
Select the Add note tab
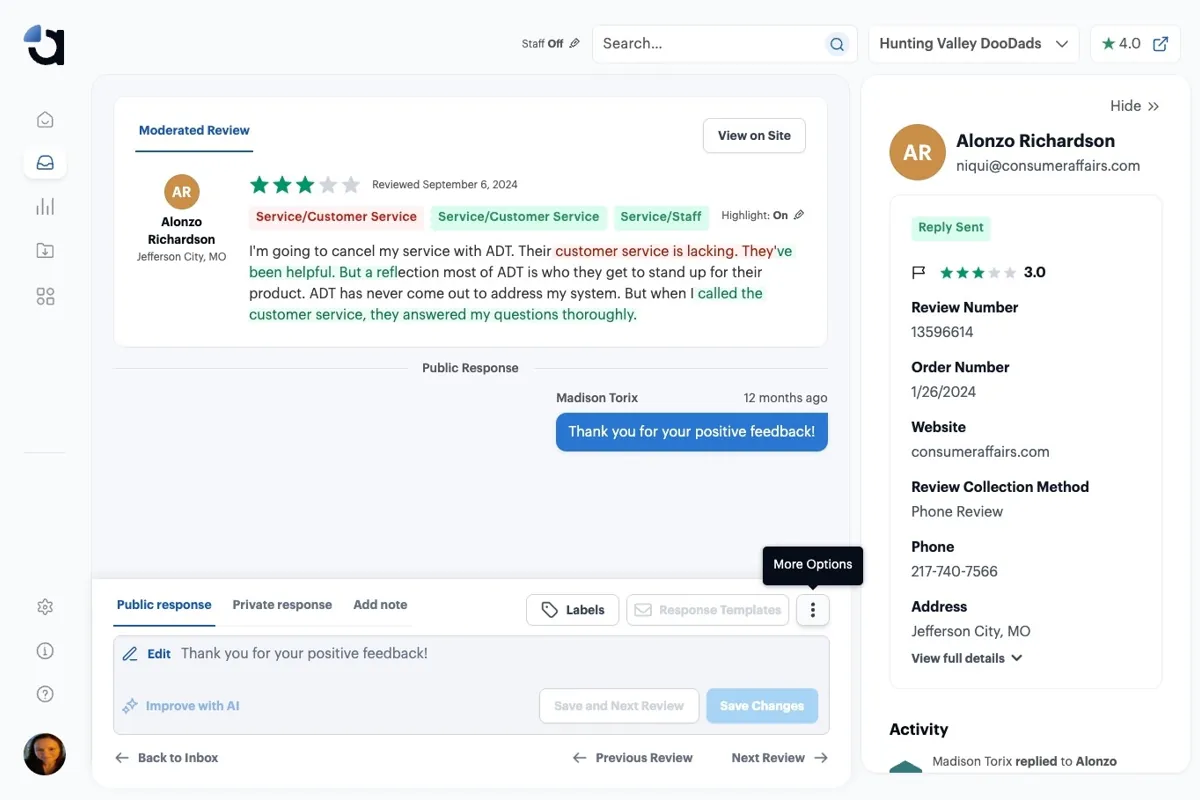coord(380,605)
